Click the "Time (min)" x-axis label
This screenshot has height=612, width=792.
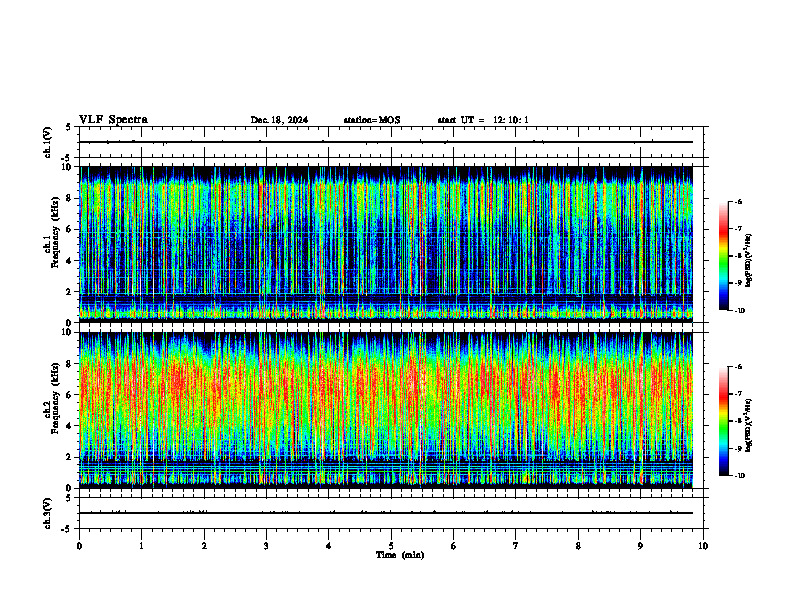coord(400,555)
